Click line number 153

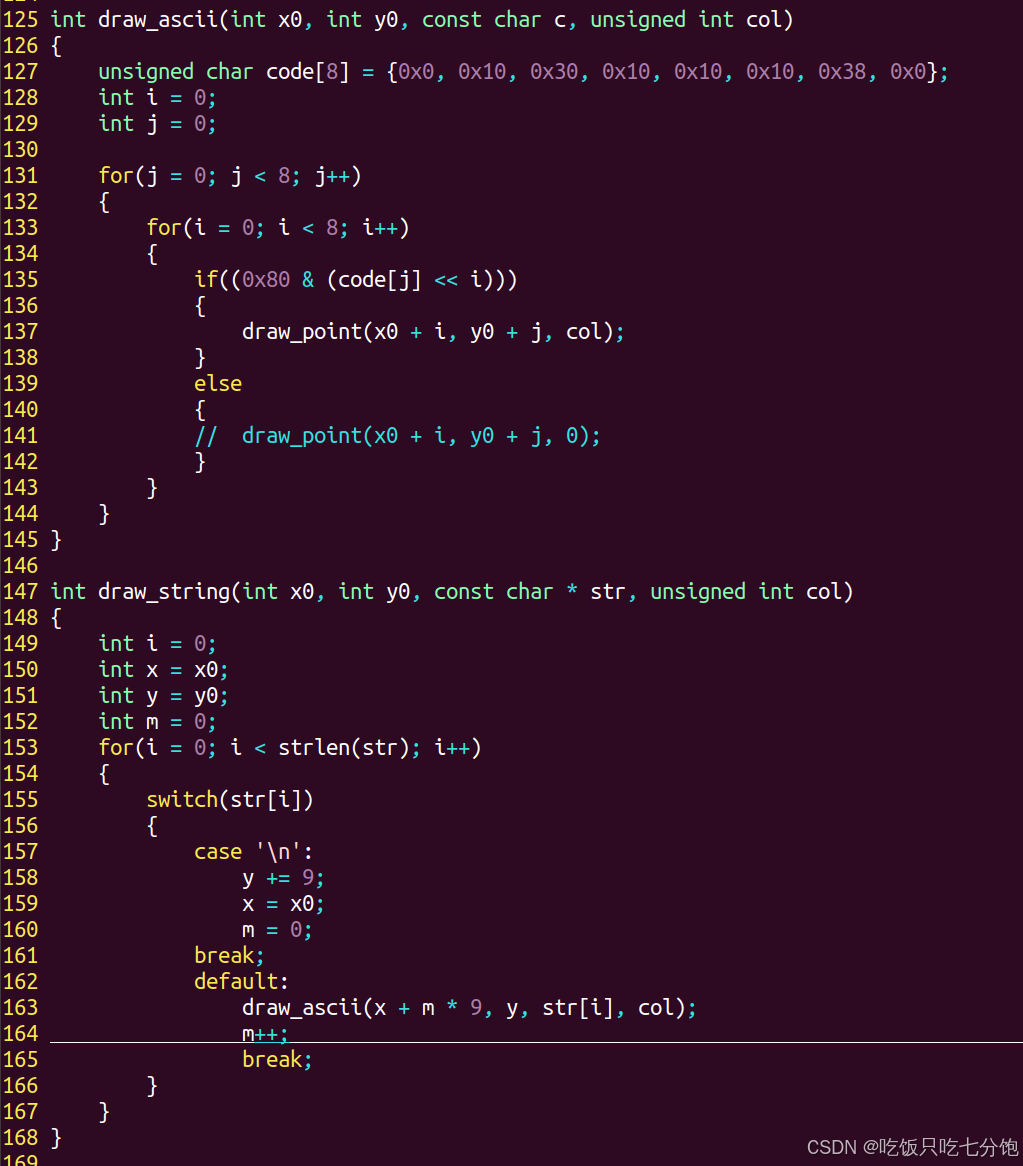20,748
